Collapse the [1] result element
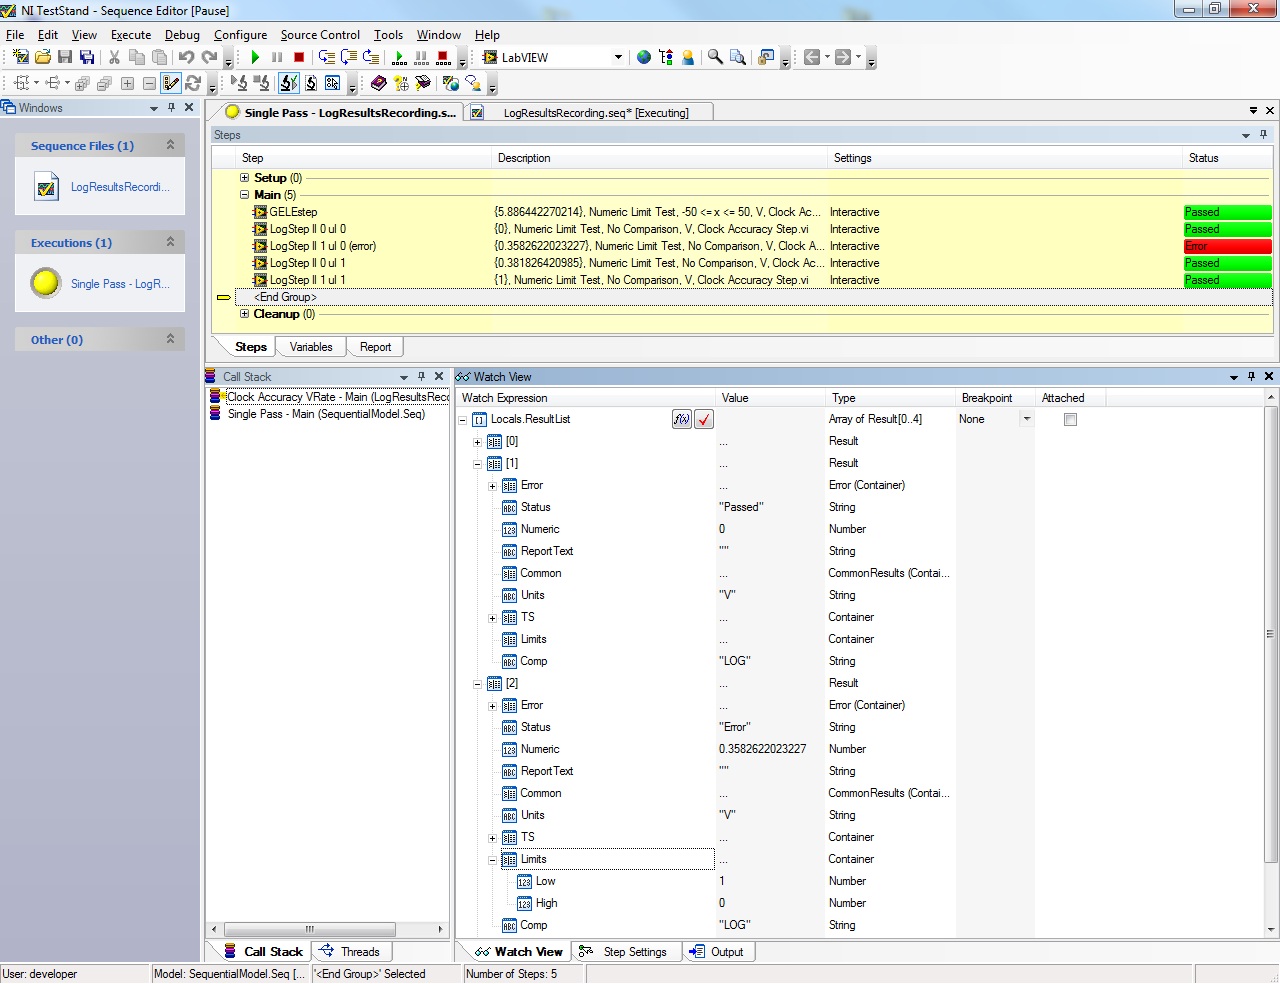Image resolution: width=1280 pixels, height=984 pixels. tap(477, 464)
